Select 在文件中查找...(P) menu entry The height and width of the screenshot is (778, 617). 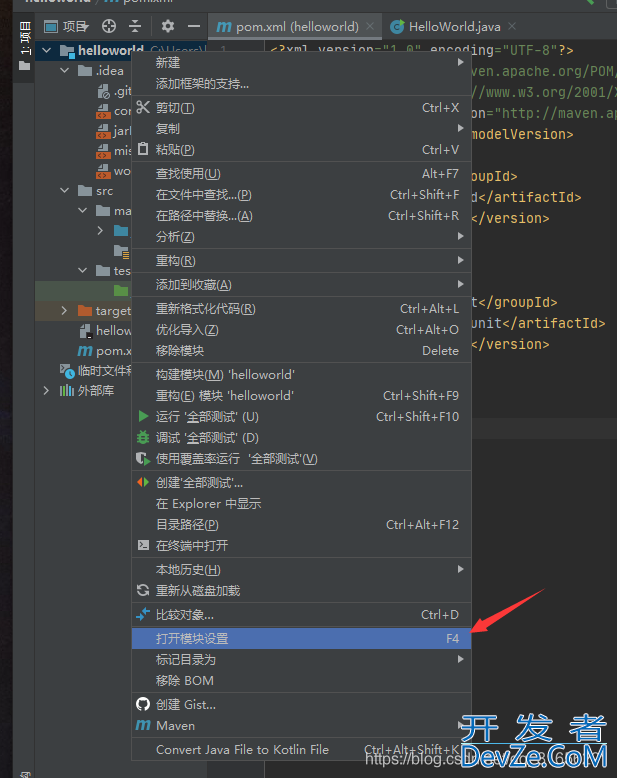(302, 194)
